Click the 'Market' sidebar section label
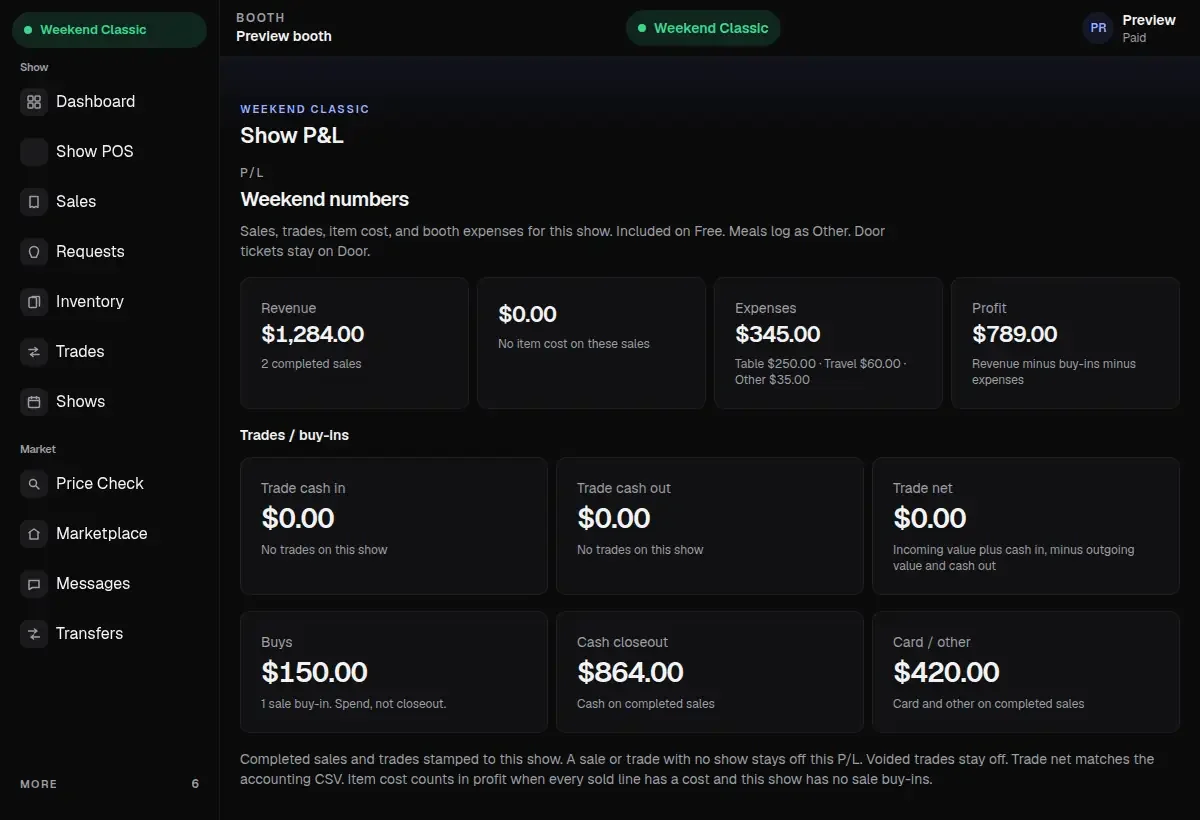The height and width of the screenshot is (820, 1200). (38, 449)
